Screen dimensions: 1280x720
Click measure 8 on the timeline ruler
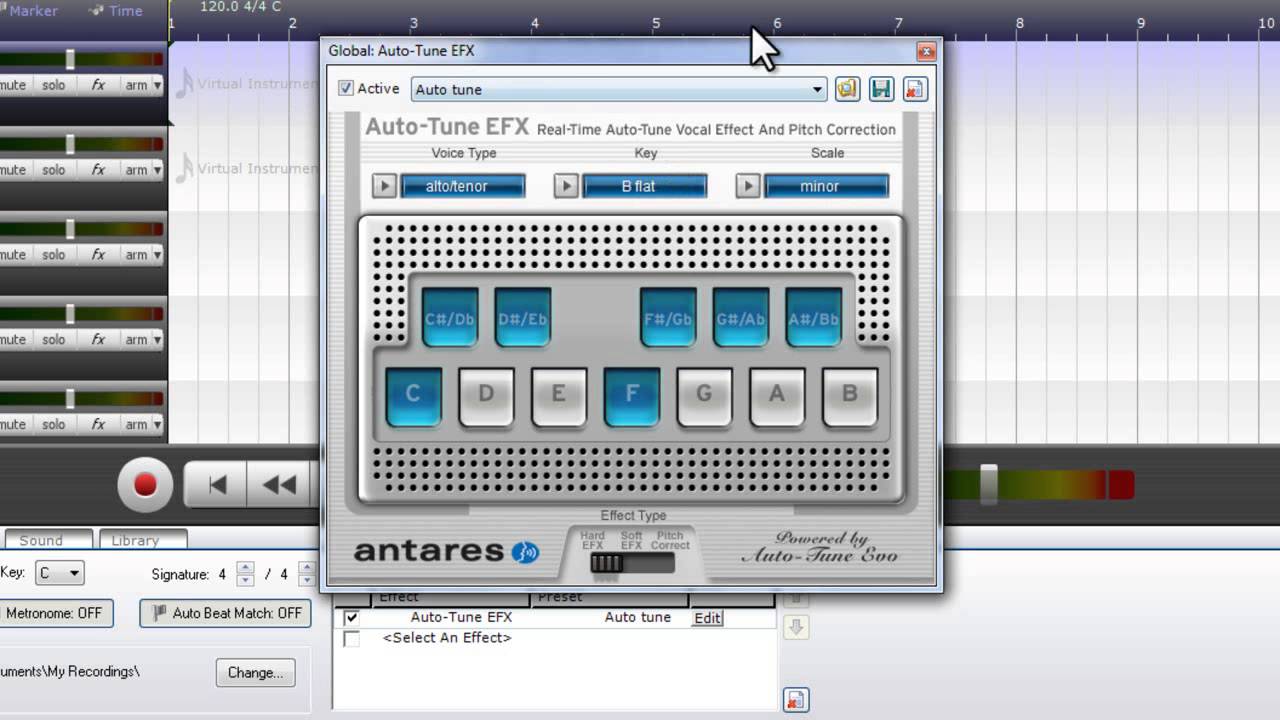1019,23
